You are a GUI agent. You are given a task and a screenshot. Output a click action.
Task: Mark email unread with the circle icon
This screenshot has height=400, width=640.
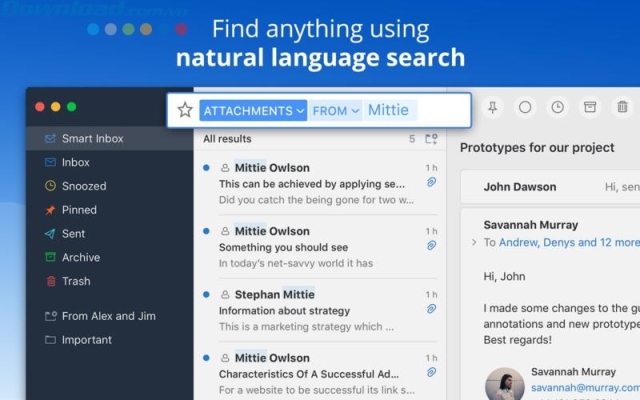coord(525,107)
